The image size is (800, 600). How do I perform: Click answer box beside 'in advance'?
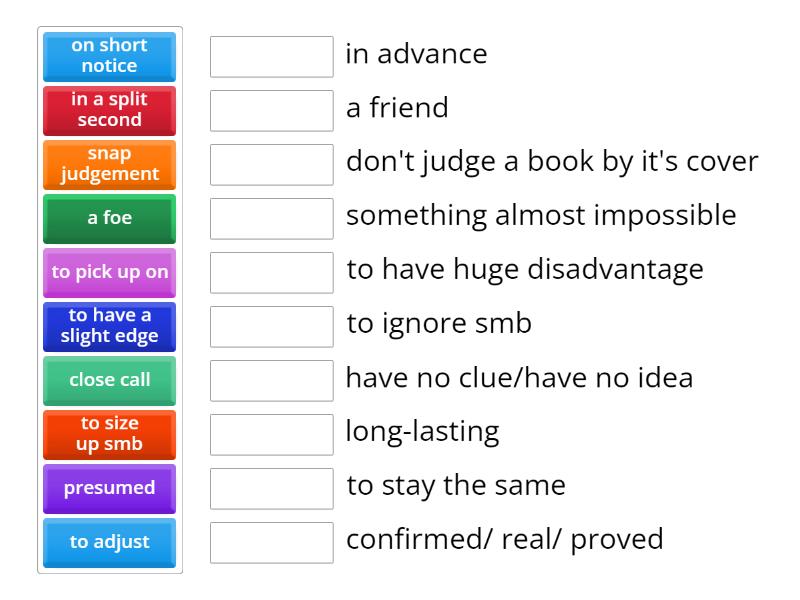[x=271, y=57]
